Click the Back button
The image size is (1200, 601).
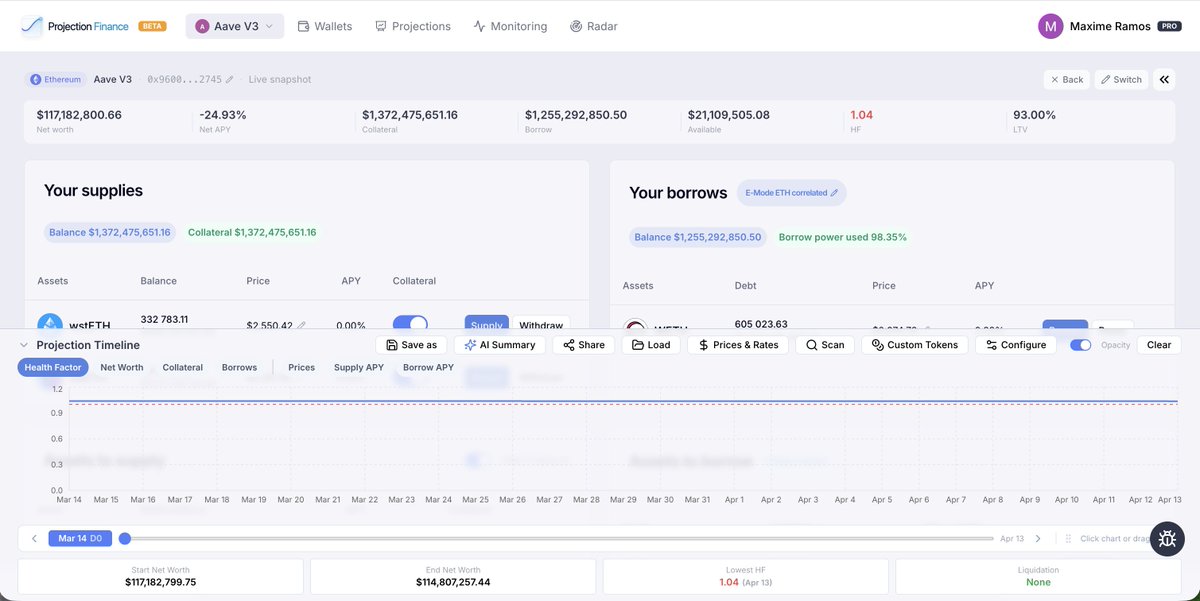[x=1067, y=79]
